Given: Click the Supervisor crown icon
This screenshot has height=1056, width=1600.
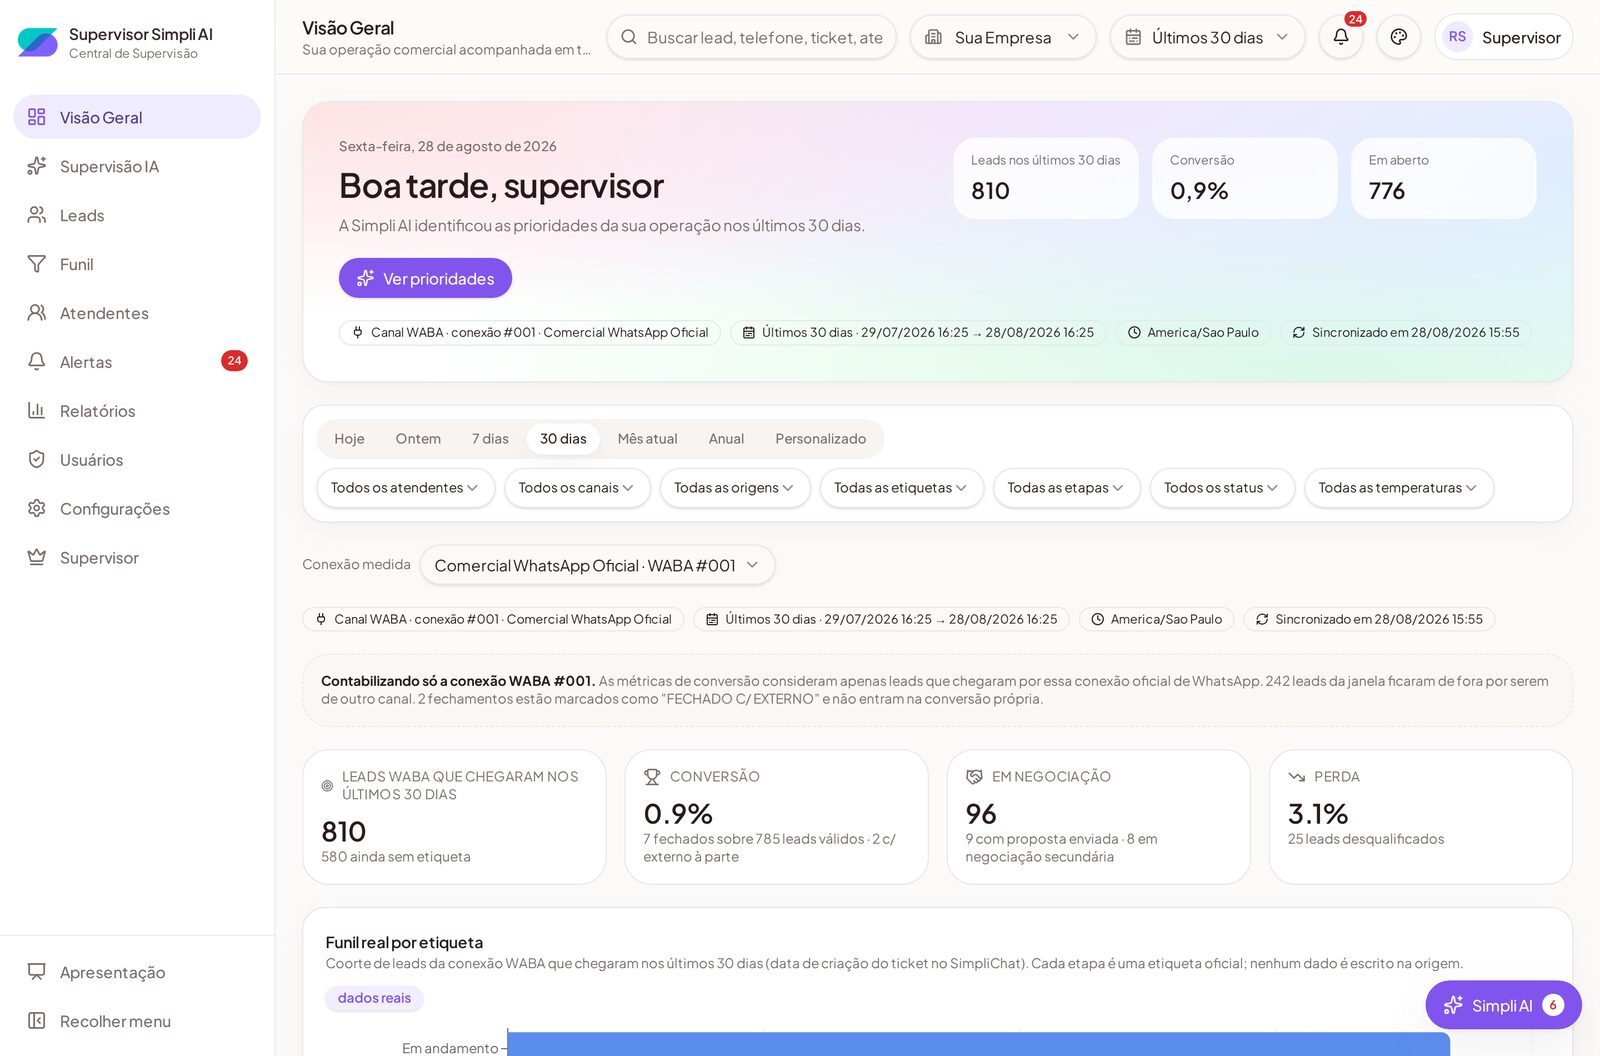Looking at the screenshot, I should pyautogui.click(x=37, y=558).
